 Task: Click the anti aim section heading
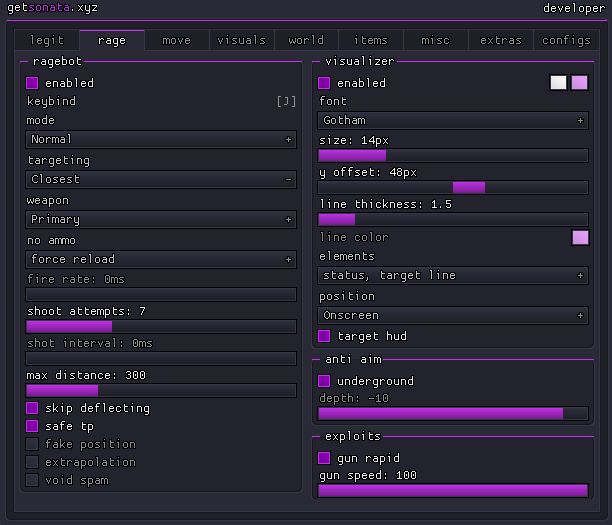(353, 359)
